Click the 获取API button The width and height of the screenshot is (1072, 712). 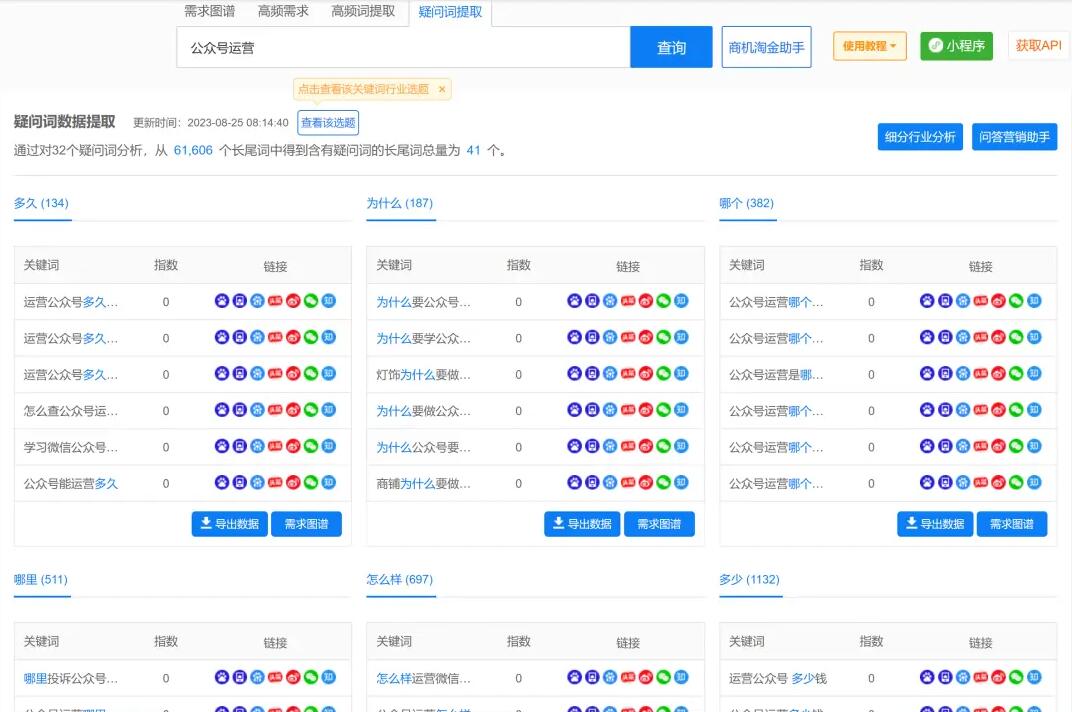(1038, 45)
